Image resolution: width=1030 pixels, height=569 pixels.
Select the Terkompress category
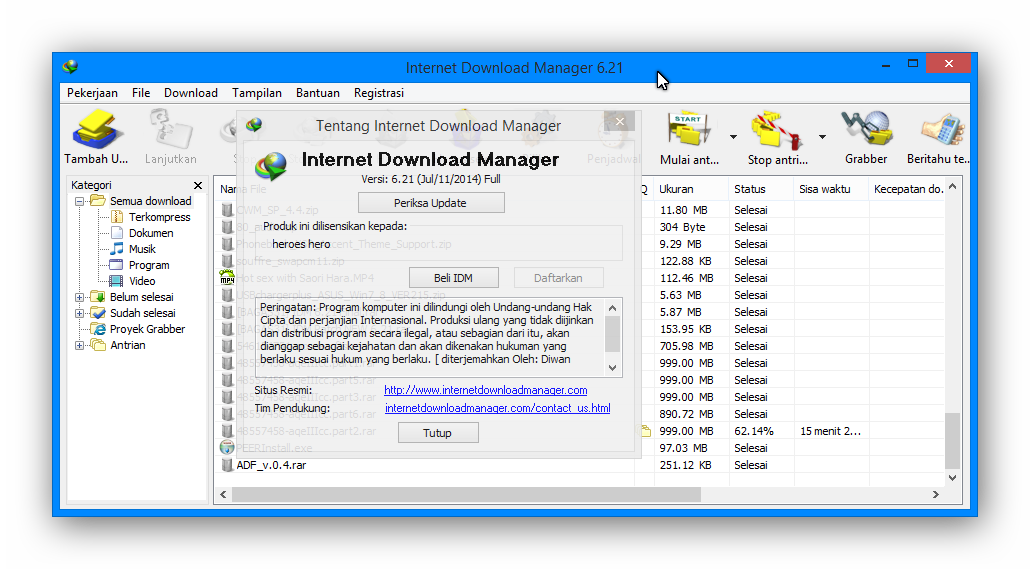(159, 217)
